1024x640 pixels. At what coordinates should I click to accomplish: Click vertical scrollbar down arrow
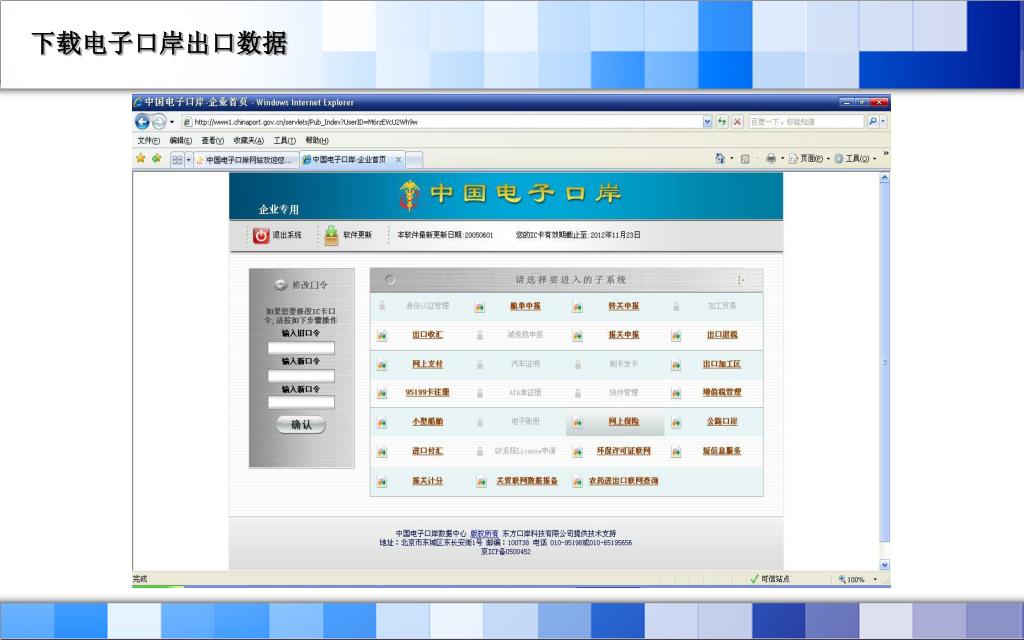click(885, 565)
